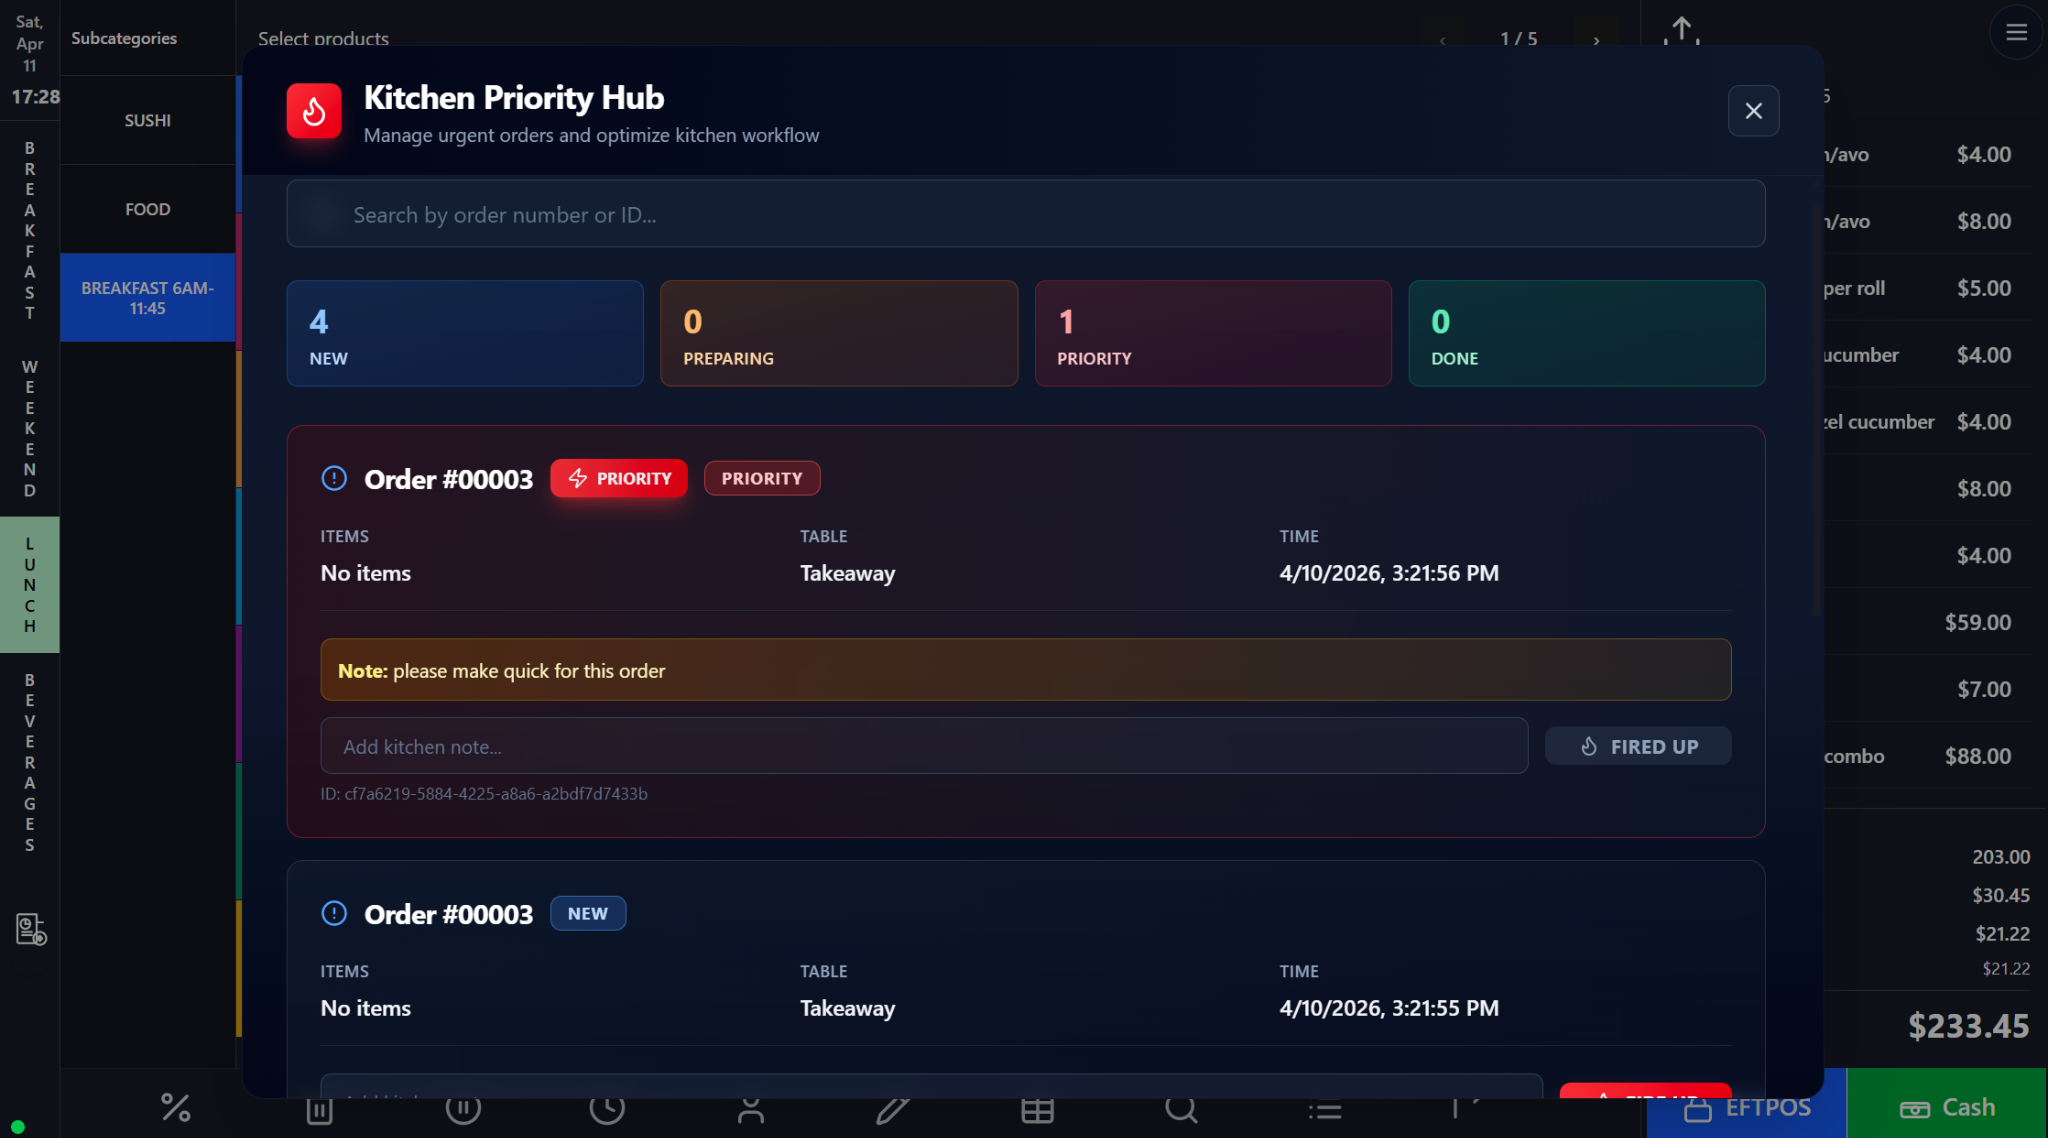The width and height of the screenshot is (2048, 1138).
Task: Click the list view icon in toolbar
Action: (x=1325, y=1110)
